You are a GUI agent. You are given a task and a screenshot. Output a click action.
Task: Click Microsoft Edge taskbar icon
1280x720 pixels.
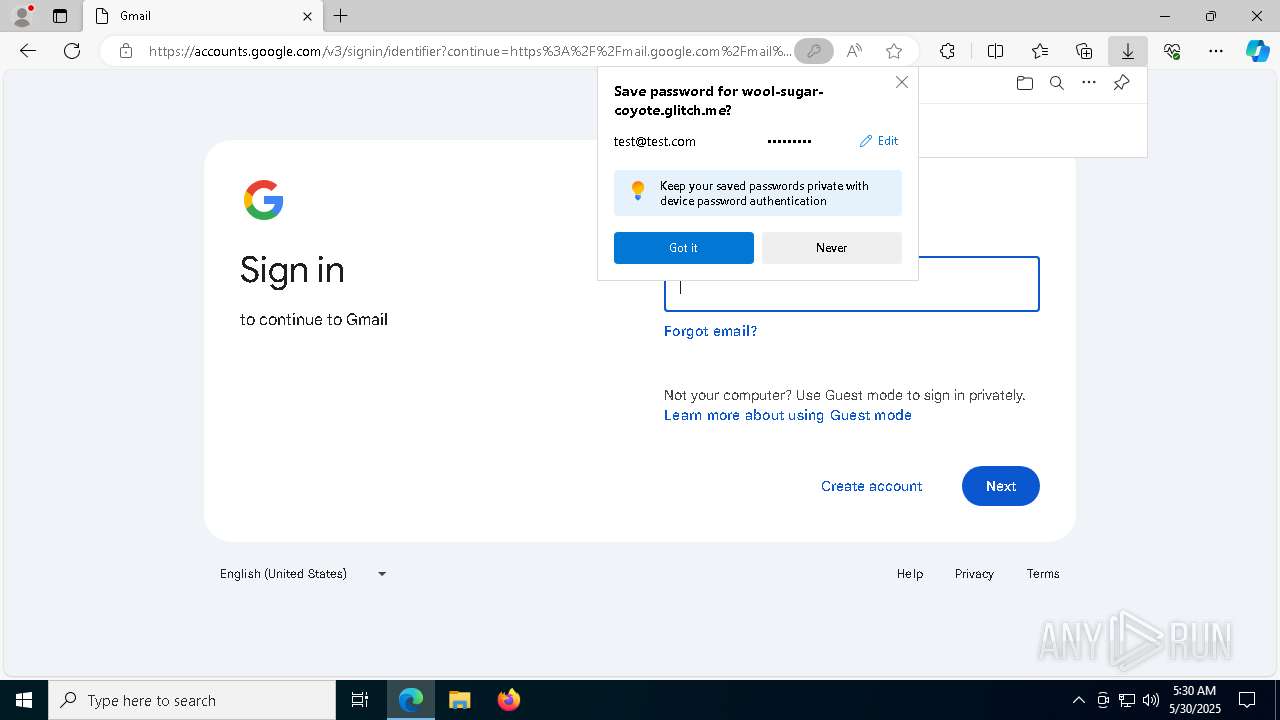(411, 700)
